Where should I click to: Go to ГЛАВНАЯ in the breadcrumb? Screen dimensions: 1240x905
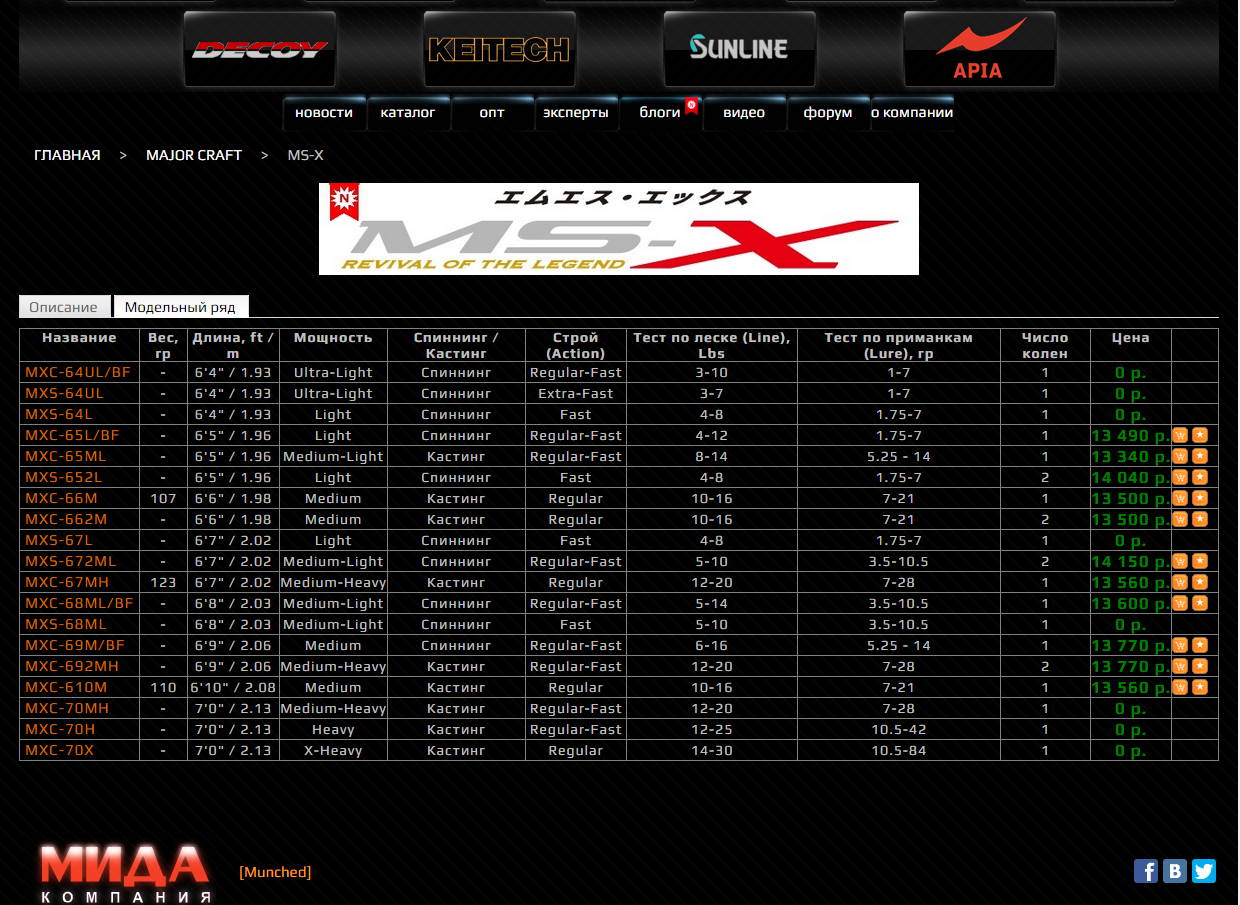point(67,155)
